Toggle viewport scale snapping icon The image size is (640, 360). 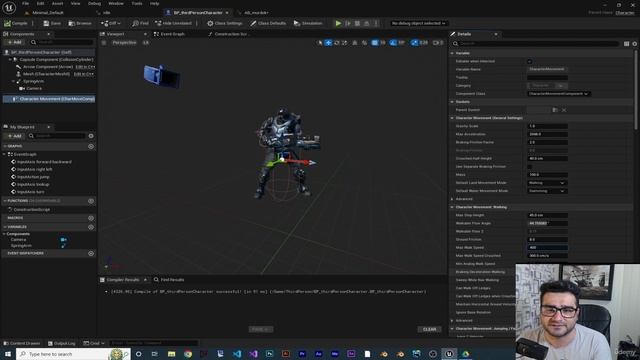(415, 42)
